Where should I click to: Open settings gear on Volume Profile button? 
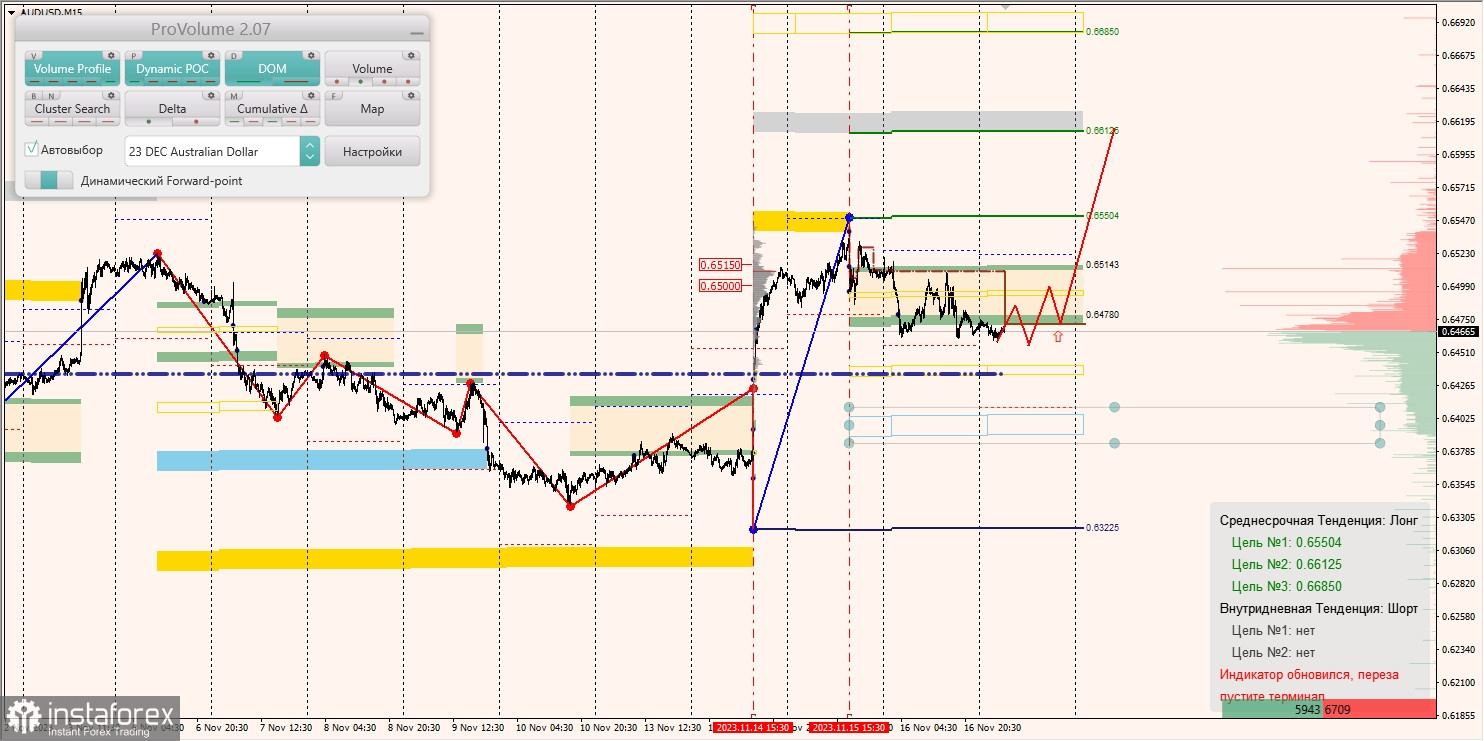[x=110, y=56]
